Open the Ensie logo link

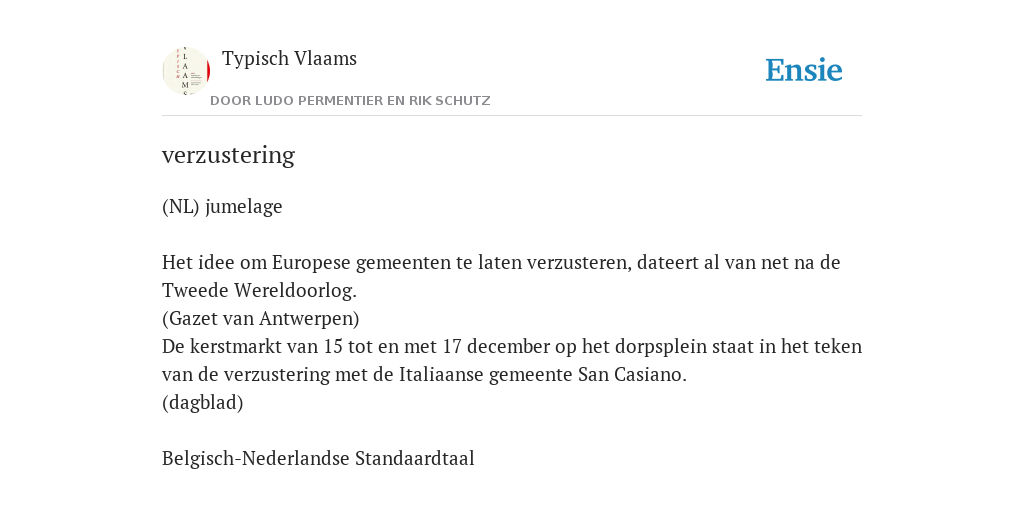tap(804, 71)
